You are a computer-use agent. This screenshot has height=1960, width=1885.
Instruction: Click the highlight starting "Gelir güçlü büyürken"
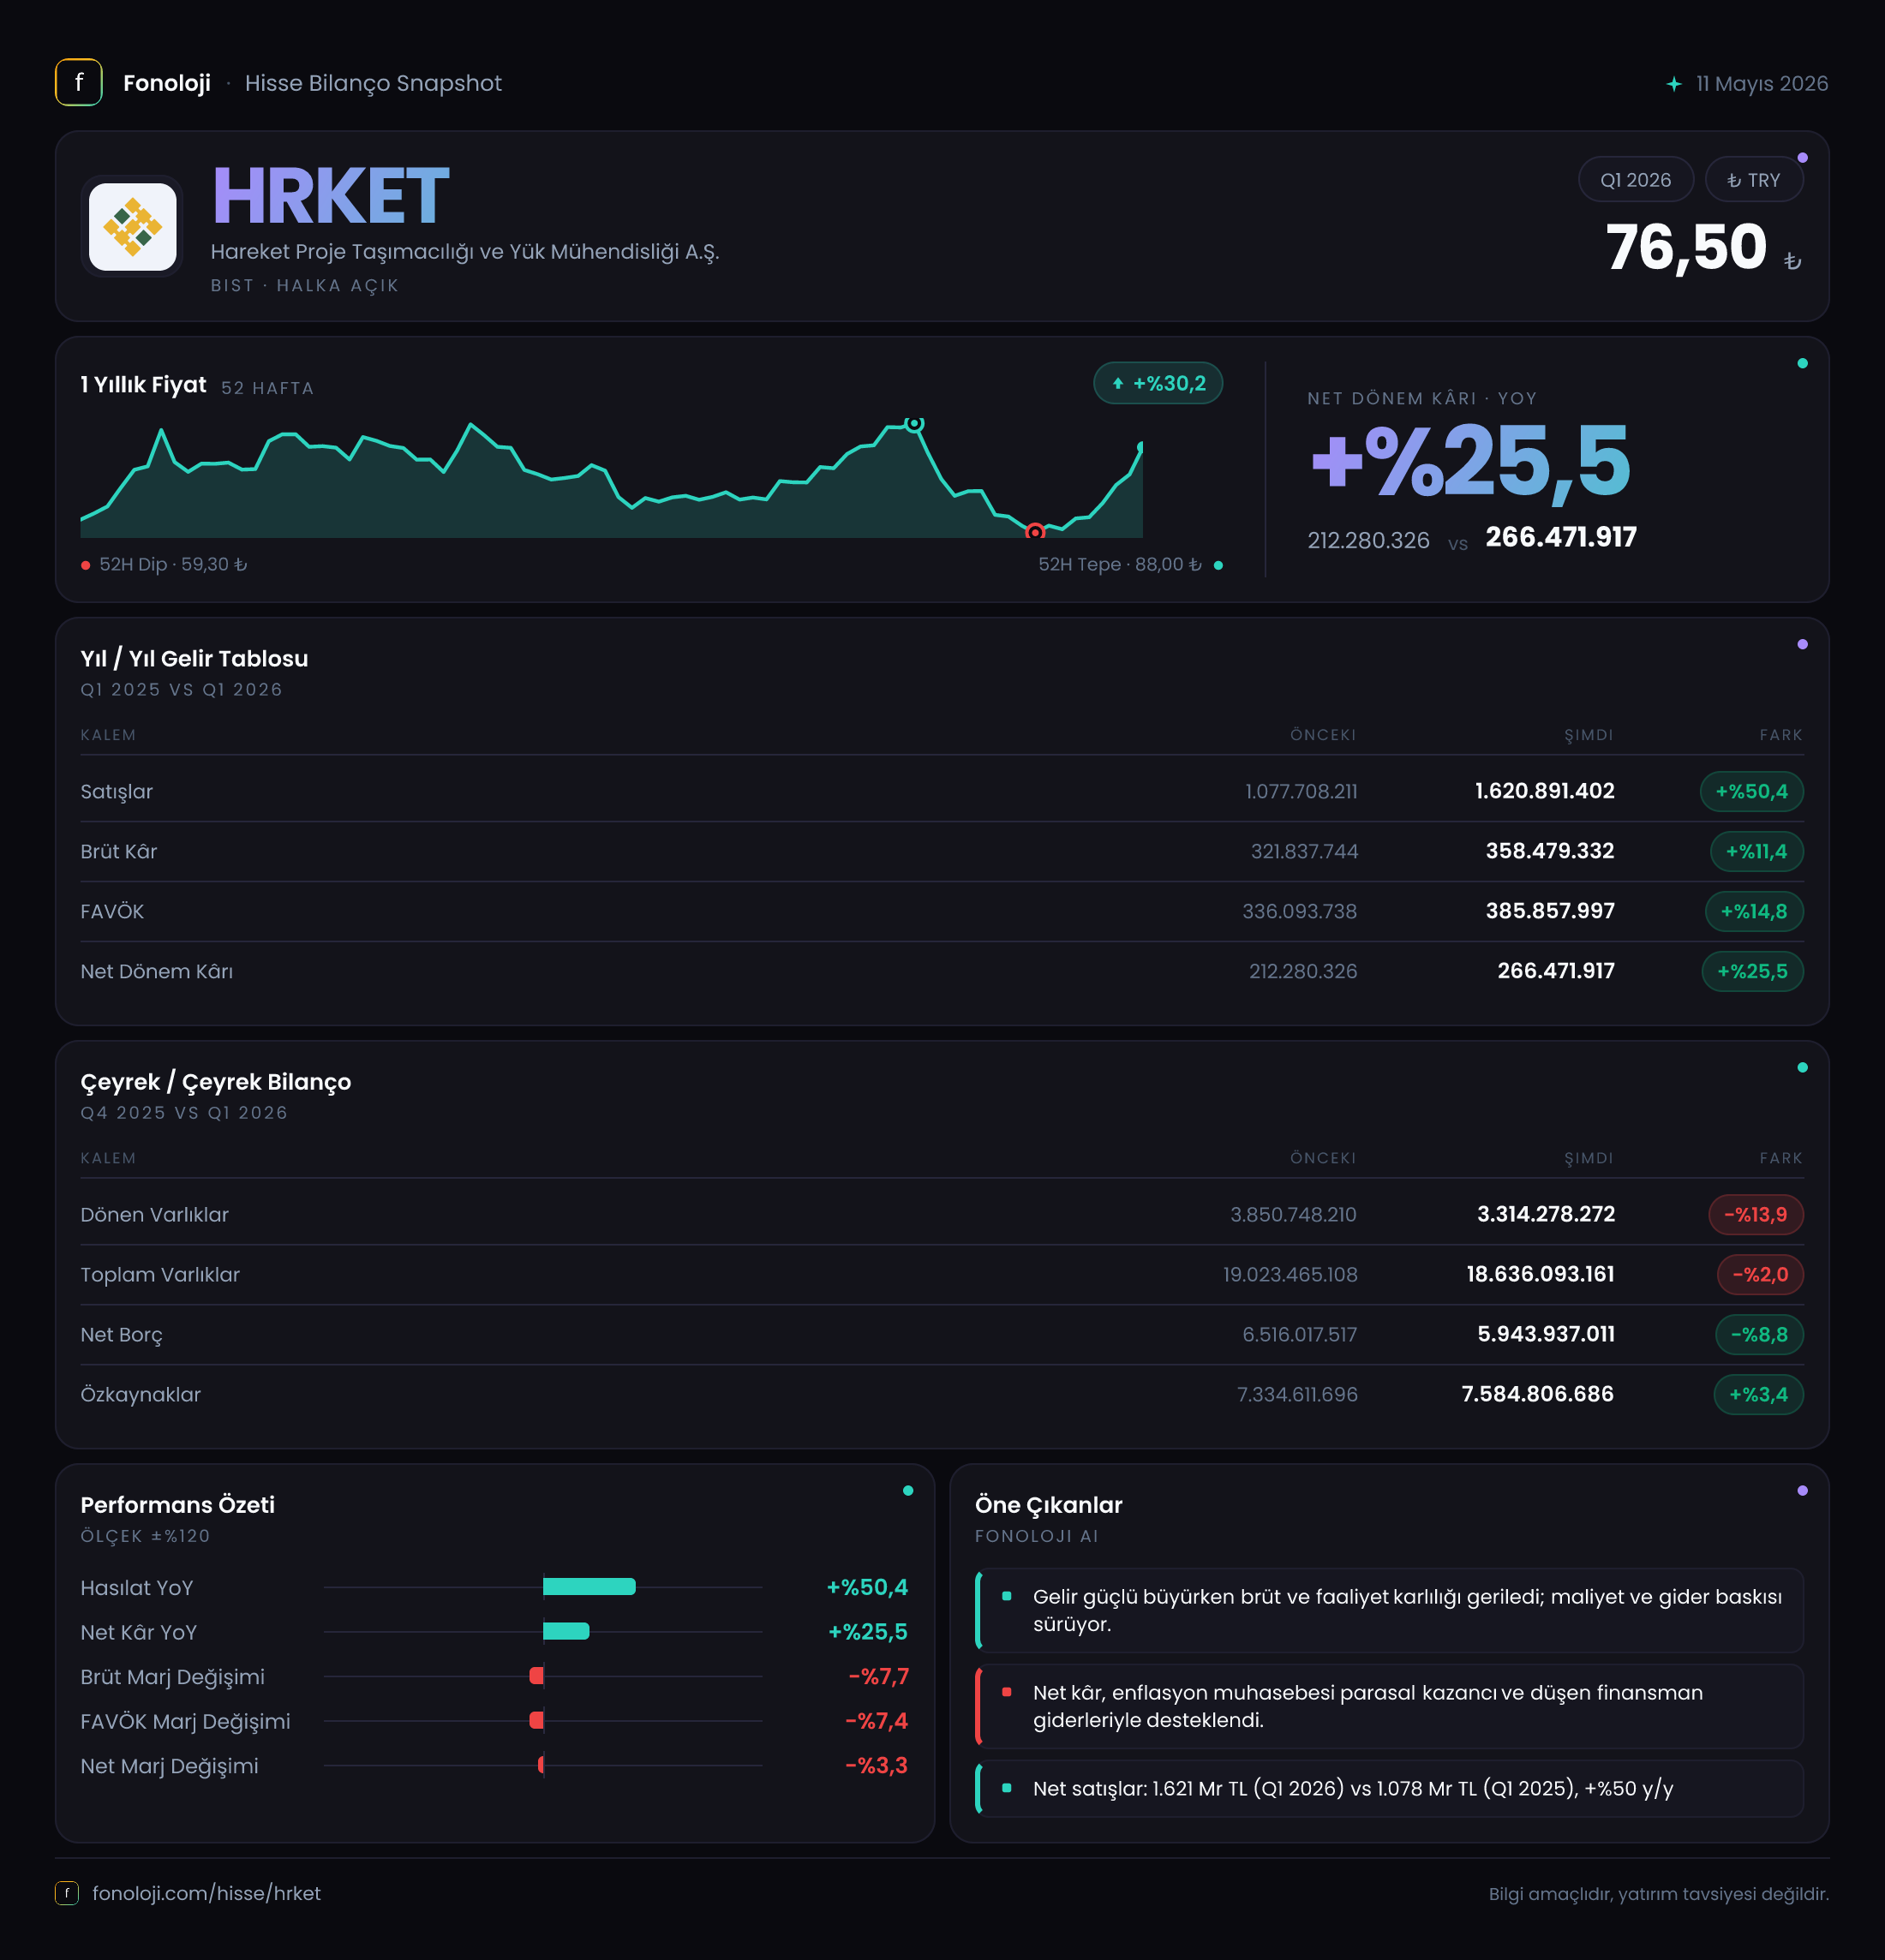(1390, 1610)
